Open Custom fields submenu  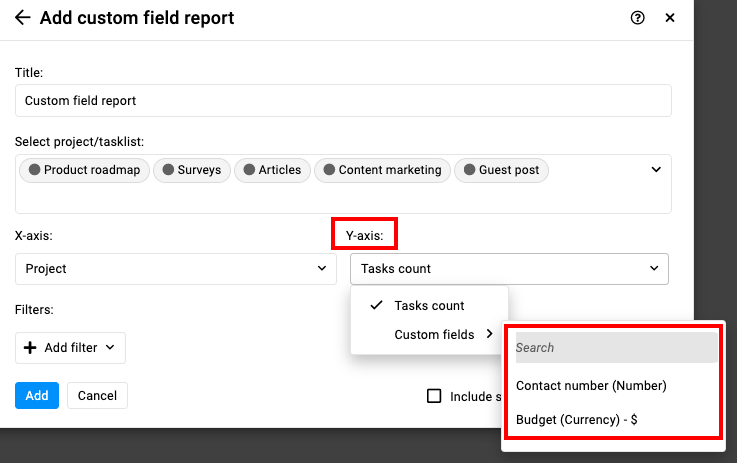[x=429, y=334]
